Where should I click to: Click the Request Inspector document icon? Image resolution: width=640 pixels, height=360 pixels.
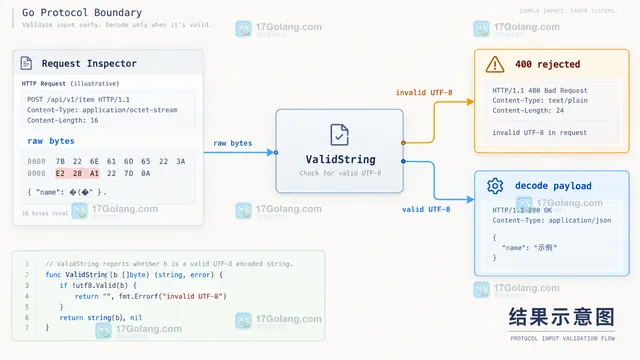point(26,63)
